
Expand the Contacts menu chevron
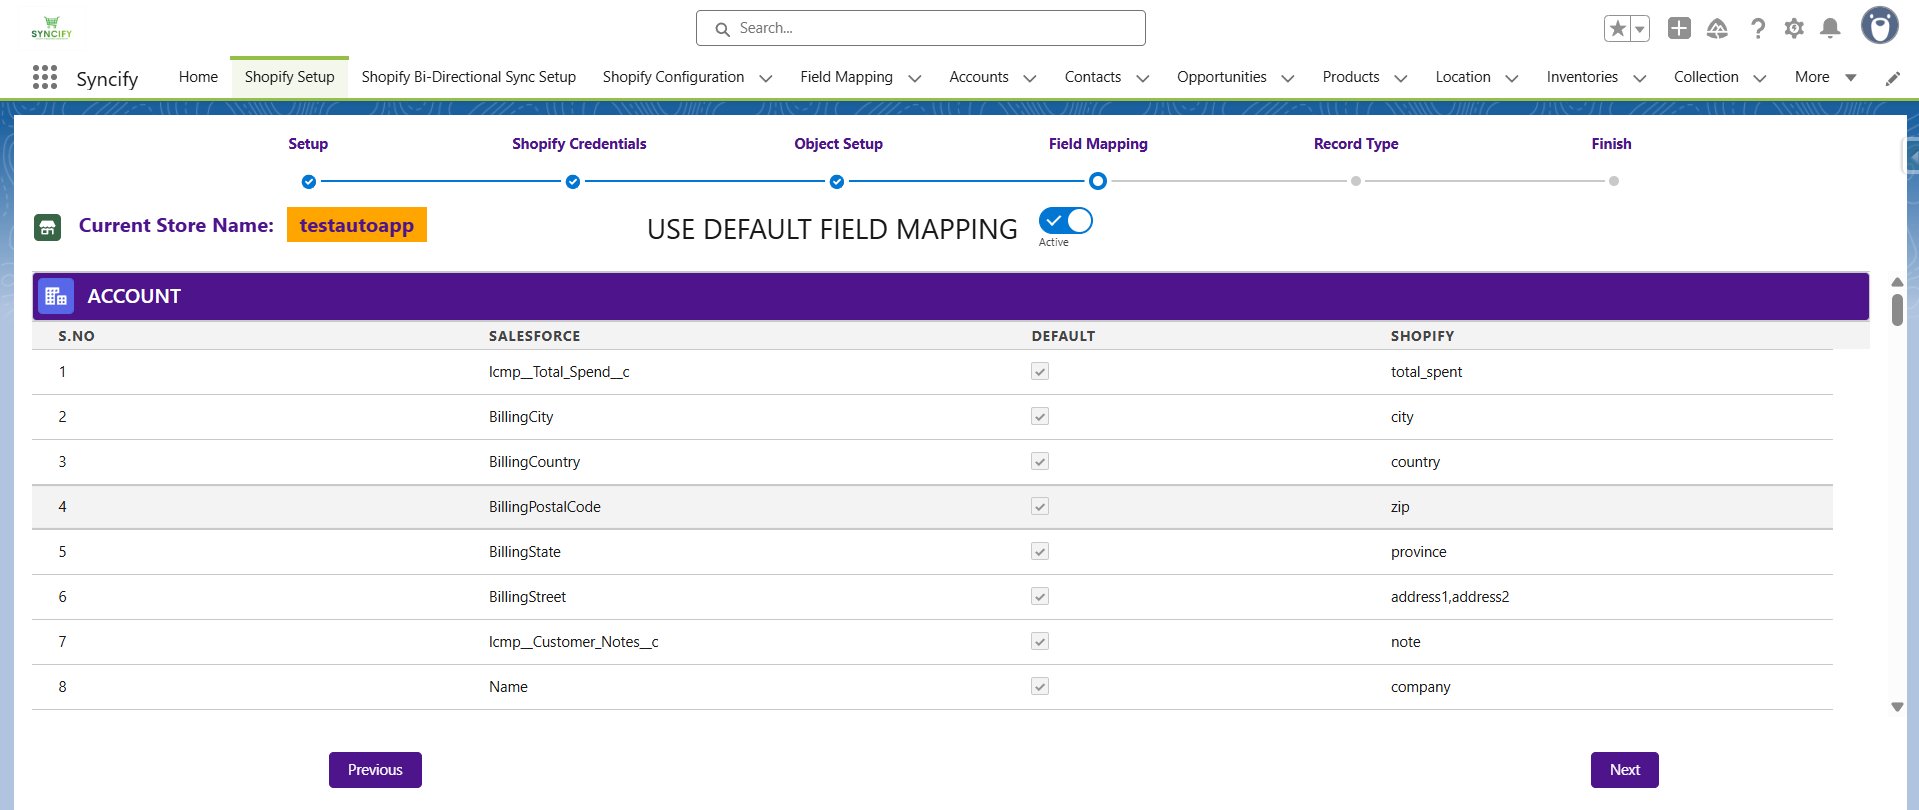pyautogui.click(x=1142, y=78)
